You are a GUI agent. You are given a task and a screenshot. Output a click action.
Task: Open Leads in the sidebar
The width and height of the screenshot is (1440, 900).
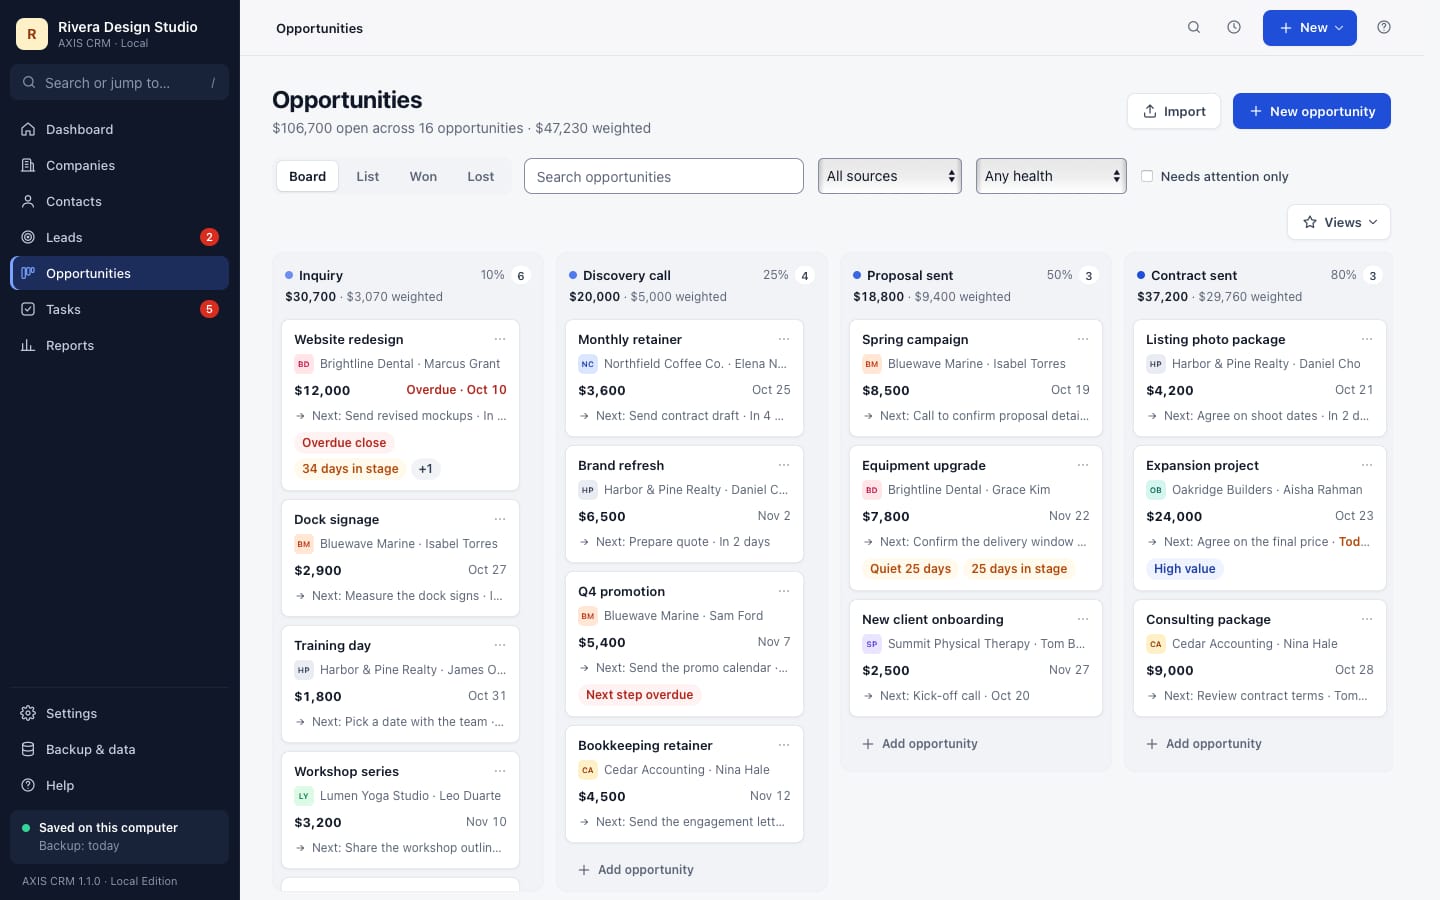click(x=119, y=237)
